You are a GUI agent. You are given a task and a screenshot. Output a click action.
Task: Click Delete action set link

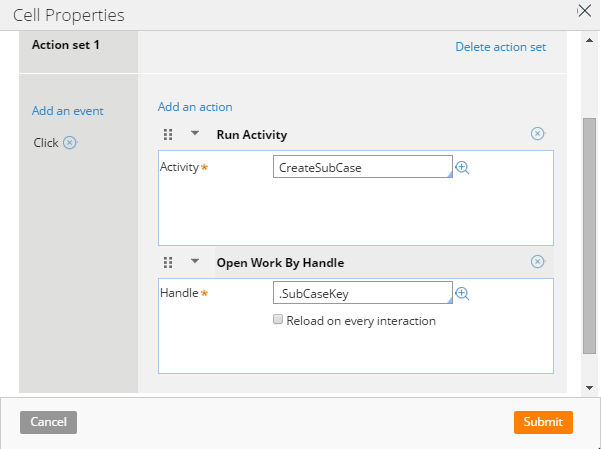pos(501,47)
